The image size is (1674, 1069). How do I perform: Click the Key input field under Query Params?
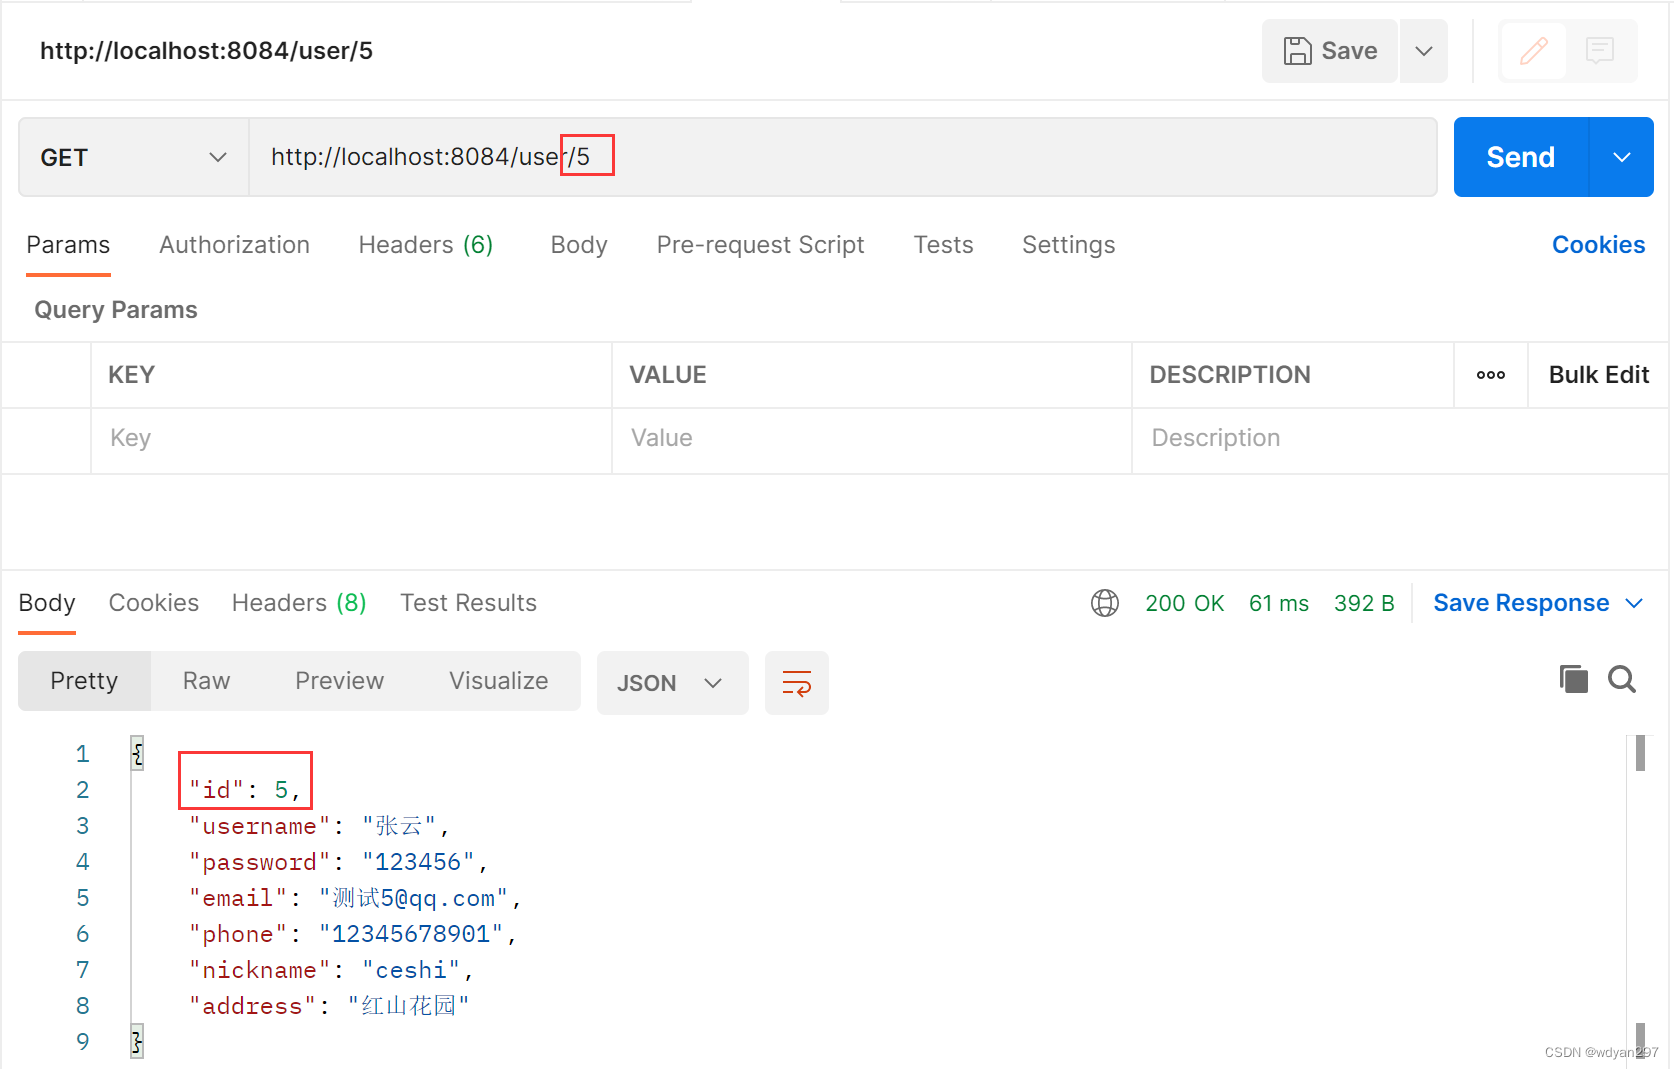[x=349, y=438]
